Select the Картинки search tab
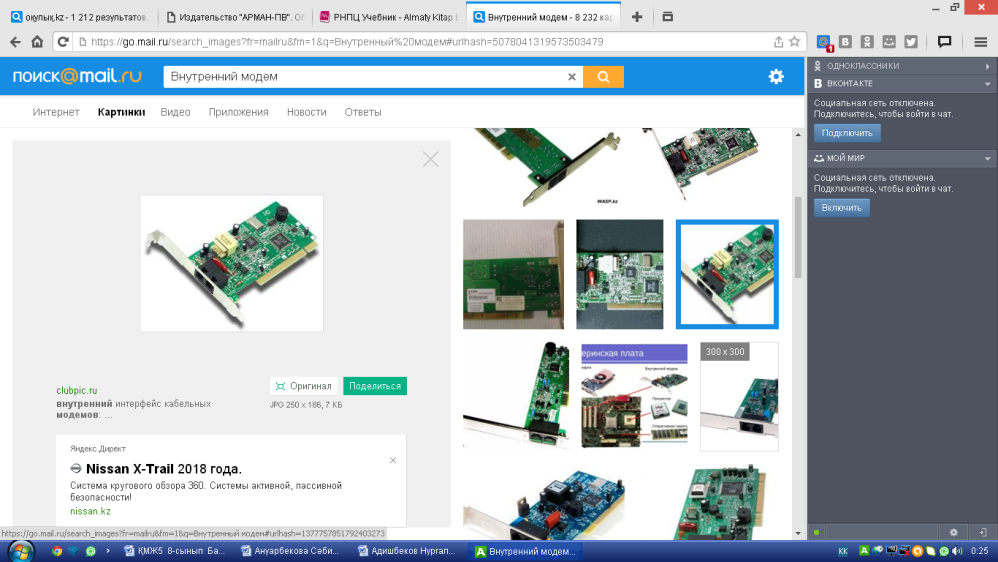The height and width of the screenshot is (562, 998). click(x=122, y=112)
